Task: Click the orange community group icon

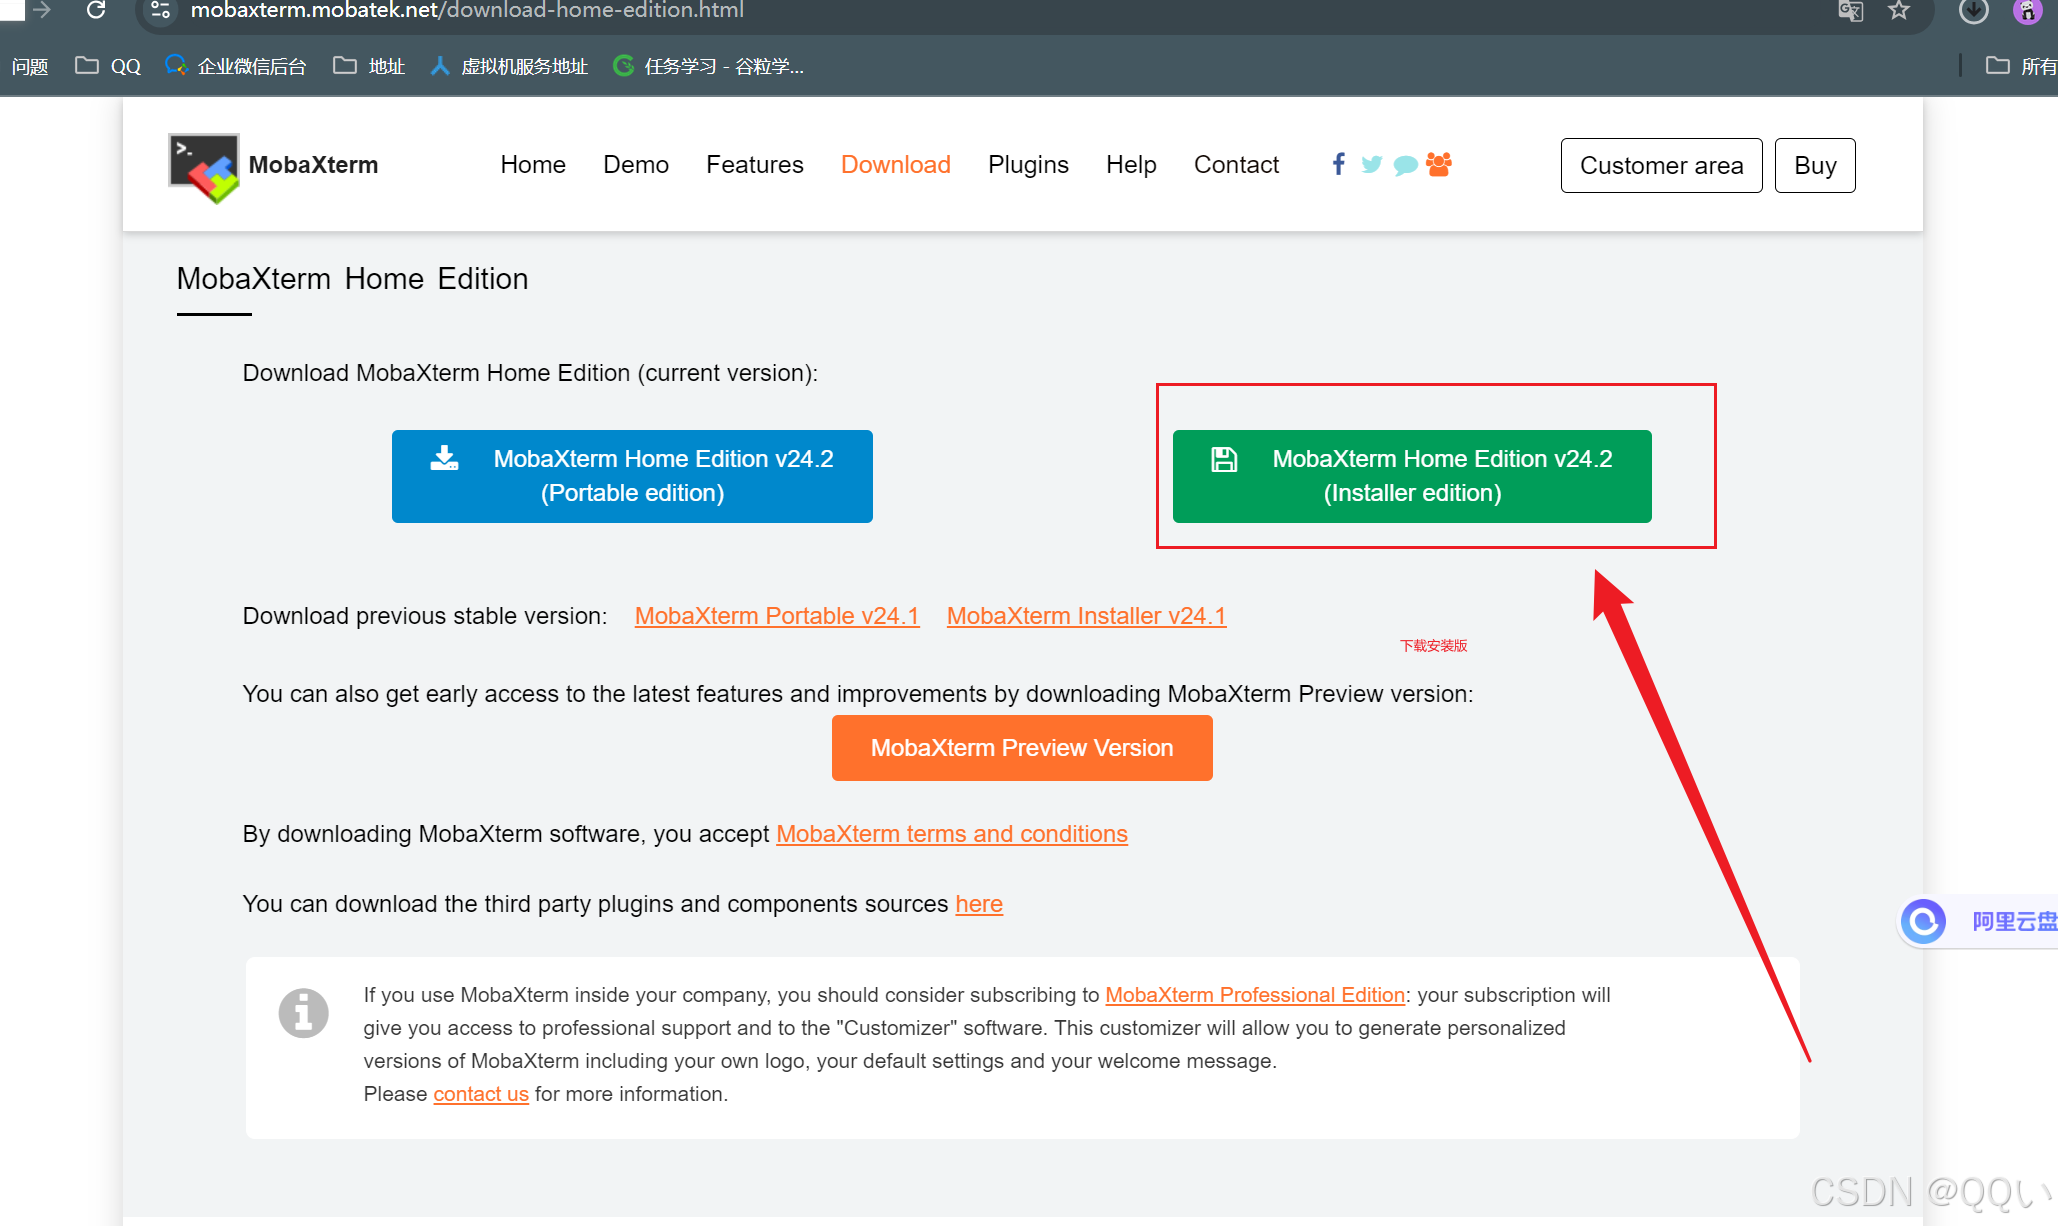Action: tap(1439, 164)
